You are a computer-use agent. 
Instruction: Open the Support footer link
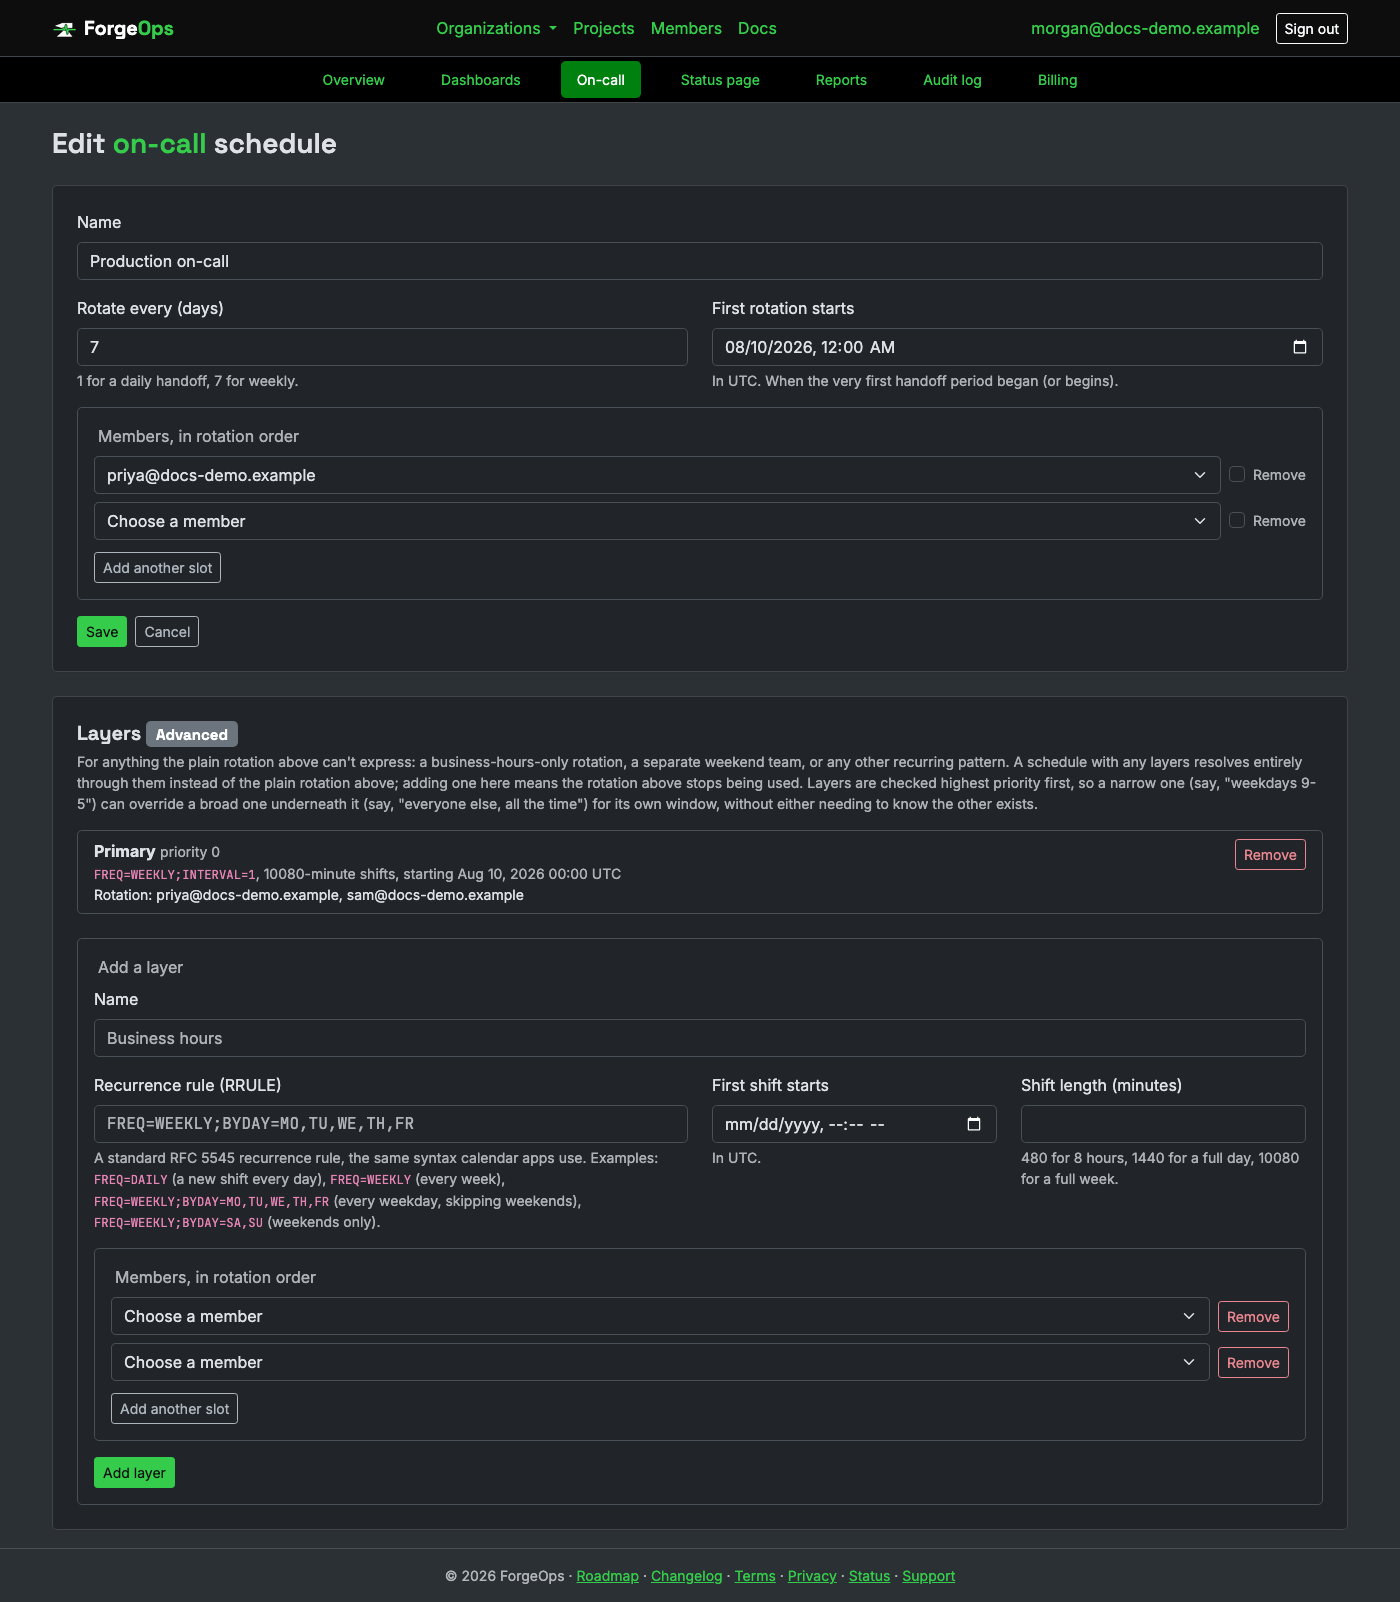point(928,1576)
